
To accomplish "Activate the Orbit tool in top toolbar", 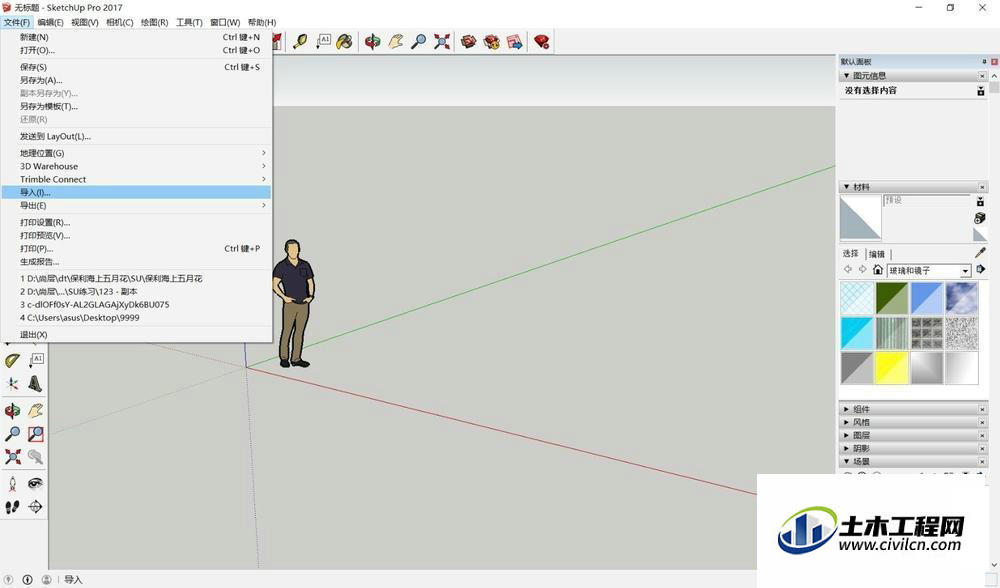I will (x=372, y=42).
